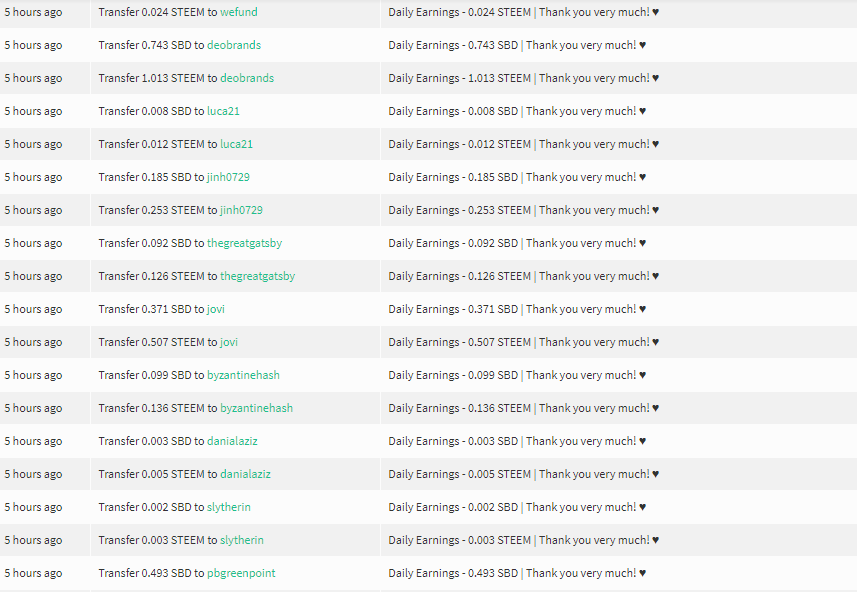Select memo 'Daily Earnings - 0.743 SBD'
The width and height of the screenshot is (857, 592).
[453, 45]
